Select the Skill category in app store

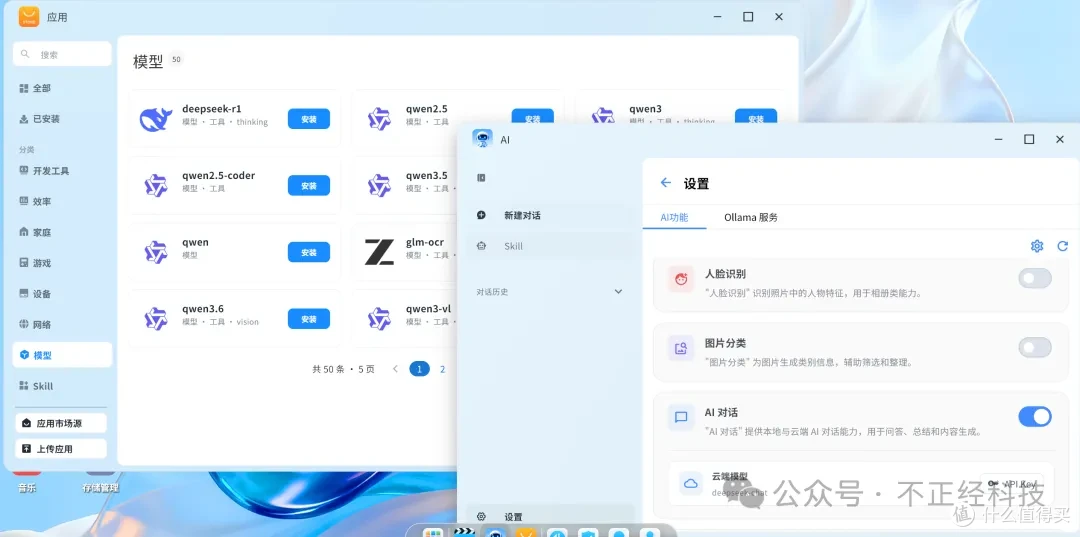pyautogui.click(x=62, y=386)
